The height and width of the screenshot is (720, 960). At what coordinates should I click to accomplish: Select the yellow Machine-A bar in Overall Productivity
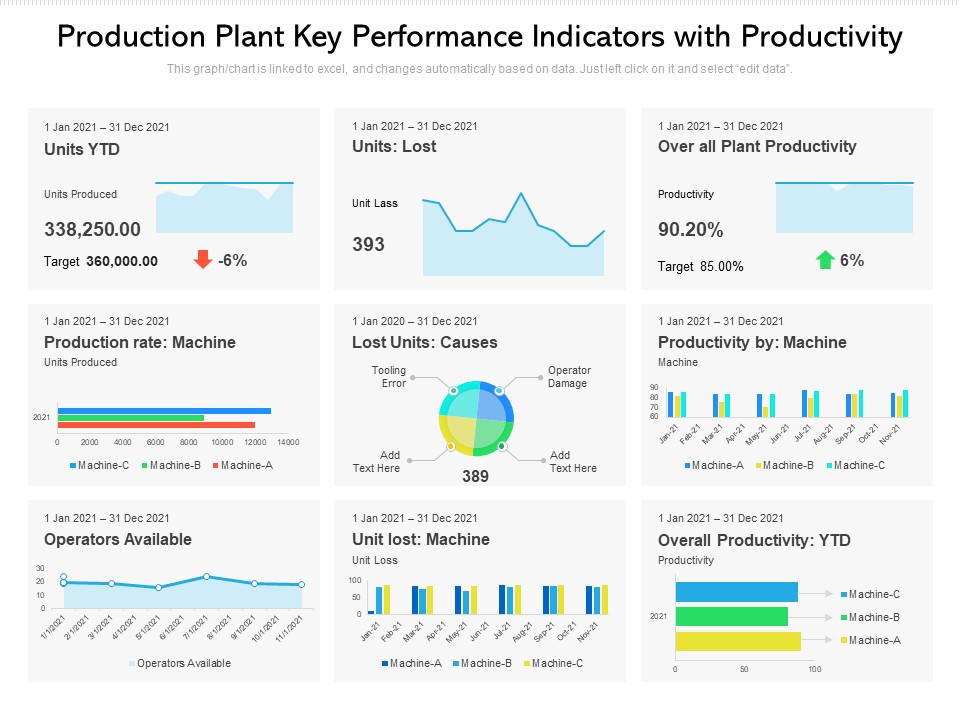pos(738,641)
